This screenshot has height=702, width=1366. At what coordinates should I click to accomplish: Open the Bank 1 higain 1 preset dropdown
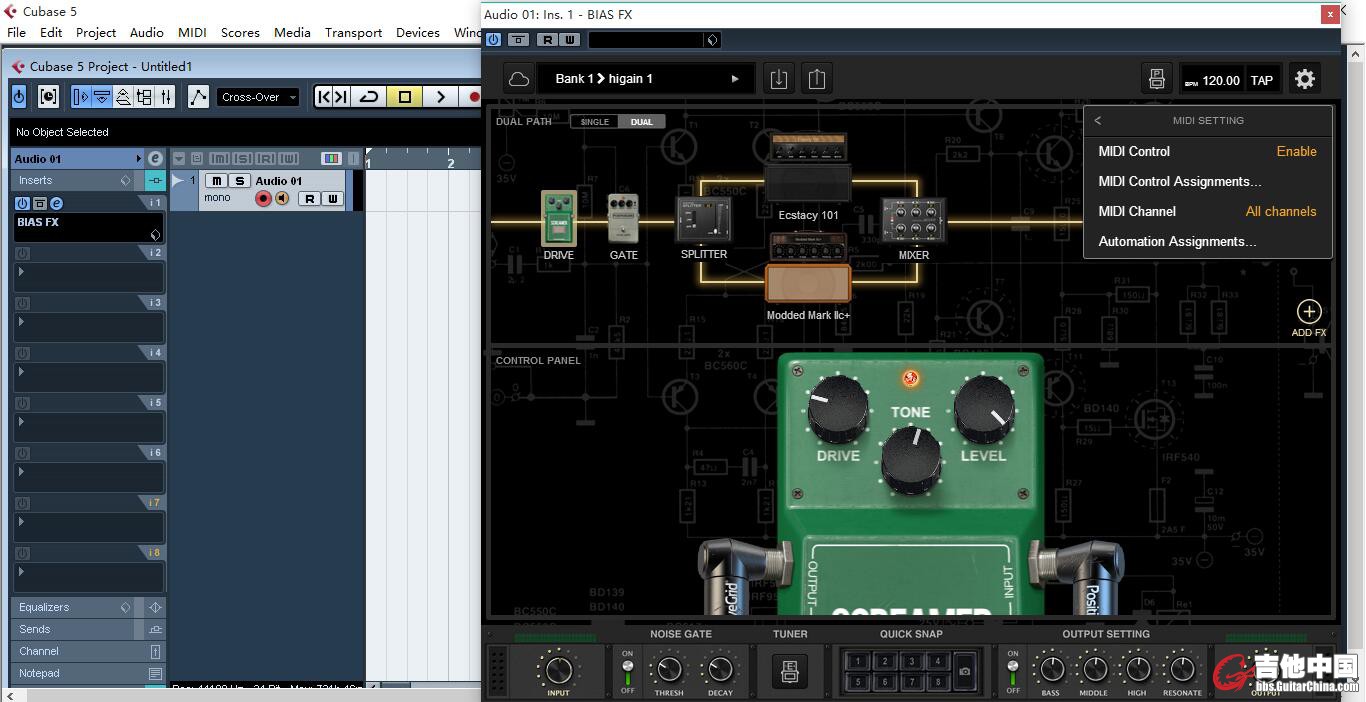point(647,79)
